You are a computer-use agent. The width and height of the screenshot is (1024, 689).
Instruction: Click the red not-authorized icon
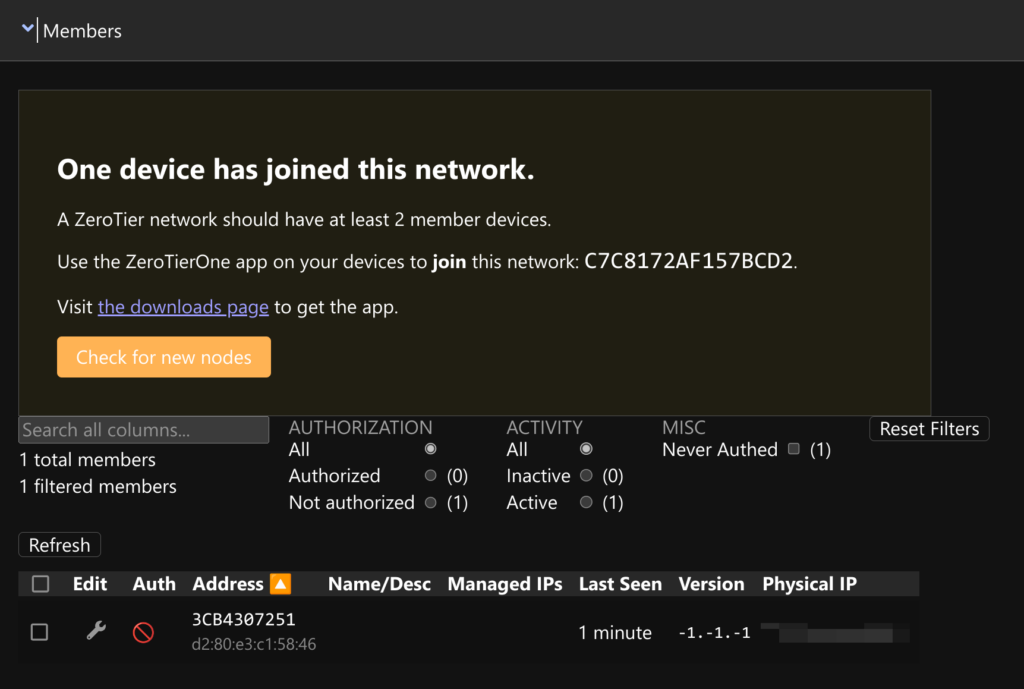coord(143,632)
